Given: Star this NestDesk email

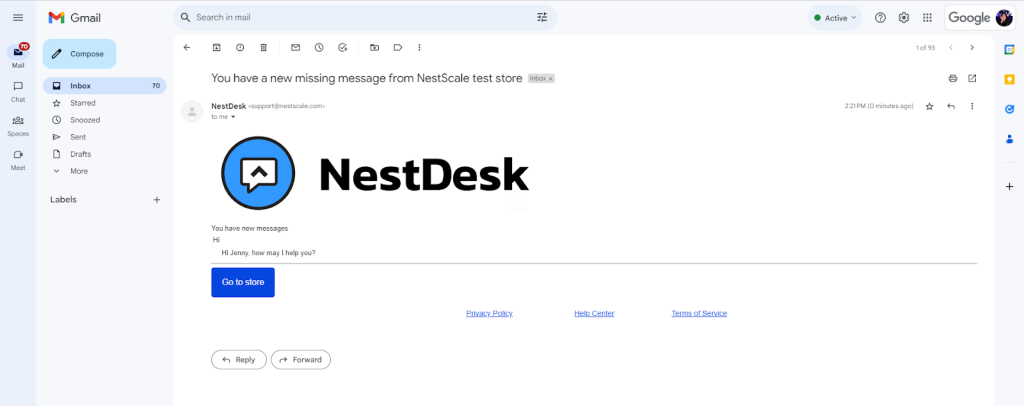Looking at the screenshot, I should click(x=929, y=106).
